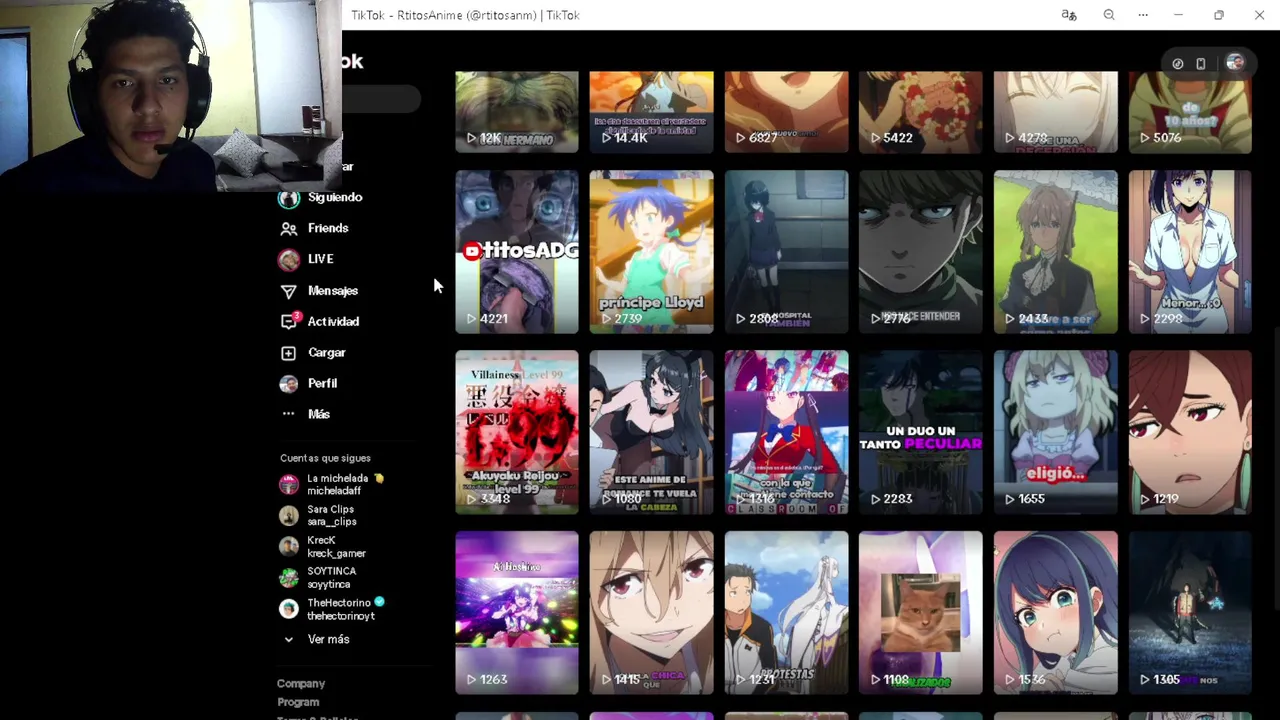1280x720 pixels.
Task: Open the video with 1231 views
Action: pos(786,613)
